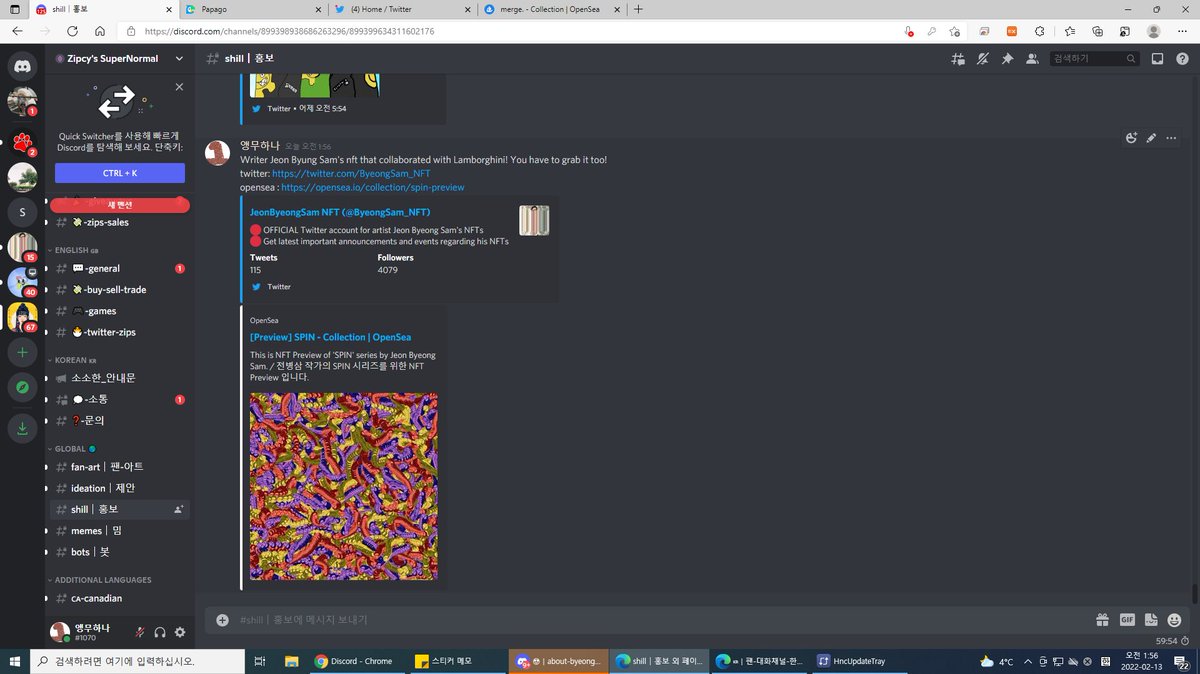Click the CTRL + K button
This screenshot has width=1200, height=674.
pos(120,173)
